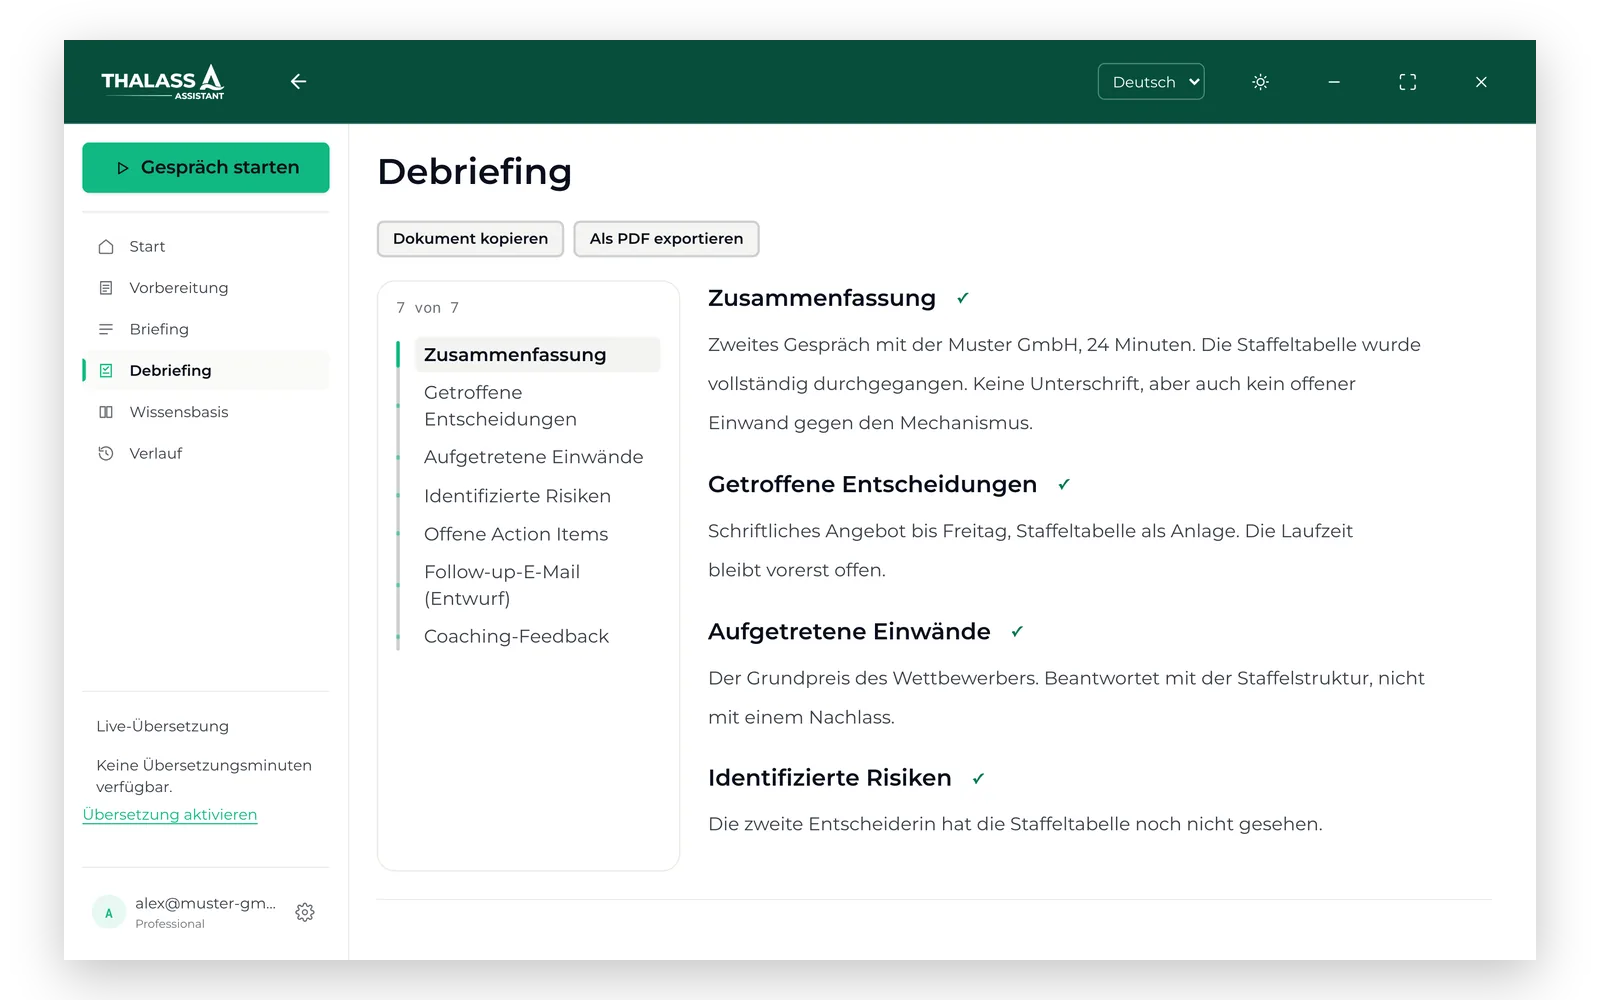Select Zusammenfassung in the outline

point(537,355)
